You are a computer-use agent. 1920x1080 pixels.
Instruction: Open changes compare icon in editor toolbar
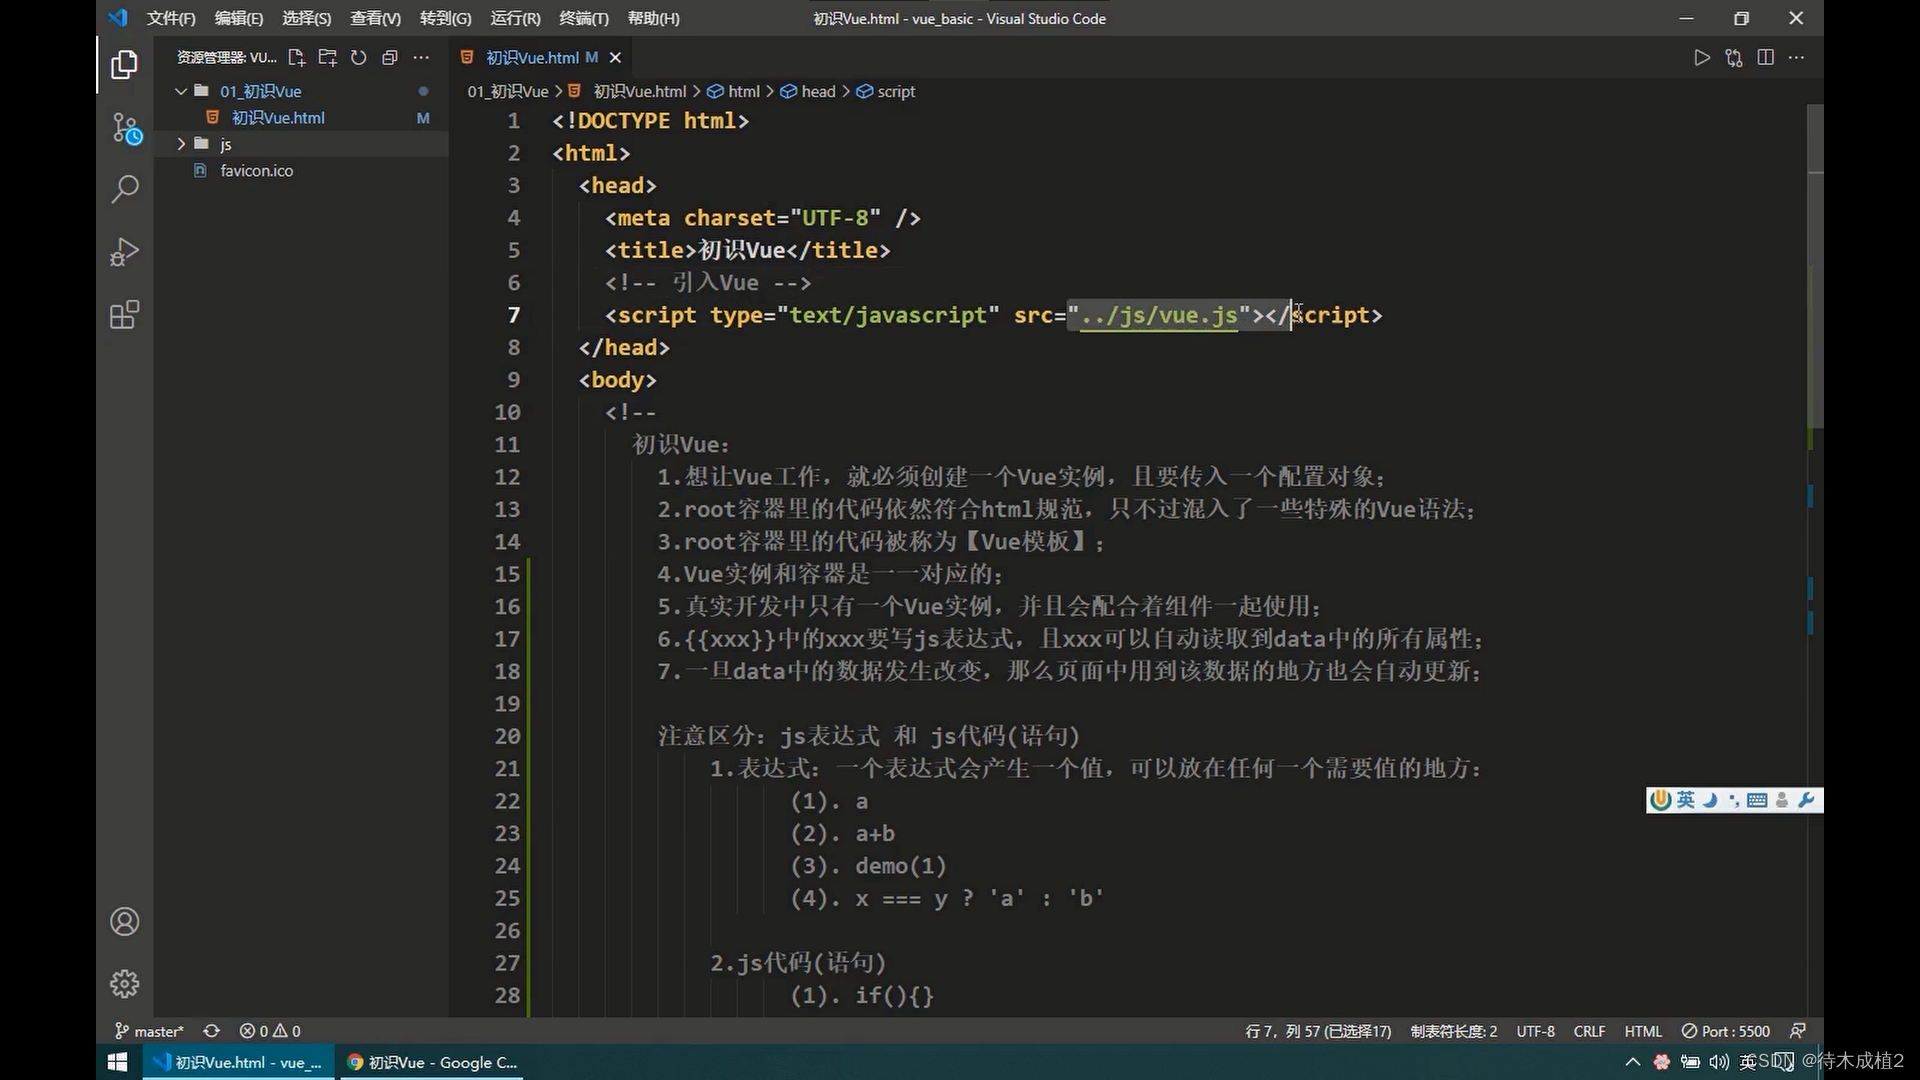1734,58
